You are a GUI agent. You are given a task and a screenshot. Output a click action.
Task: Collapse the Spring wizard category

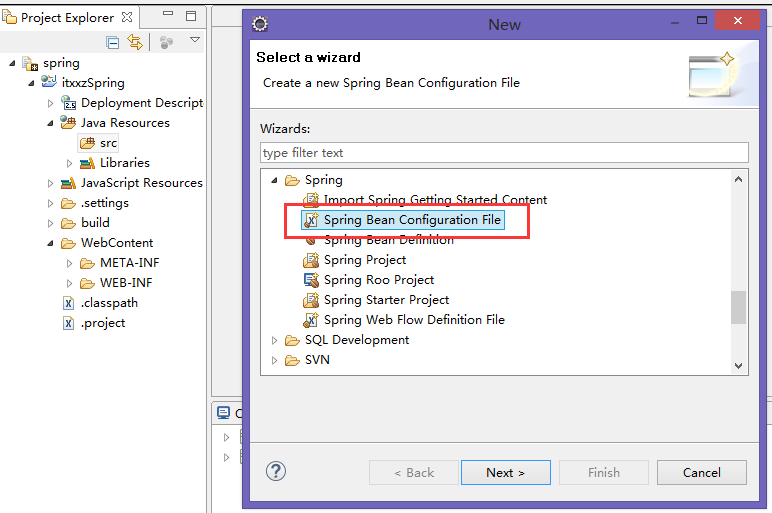274,181
